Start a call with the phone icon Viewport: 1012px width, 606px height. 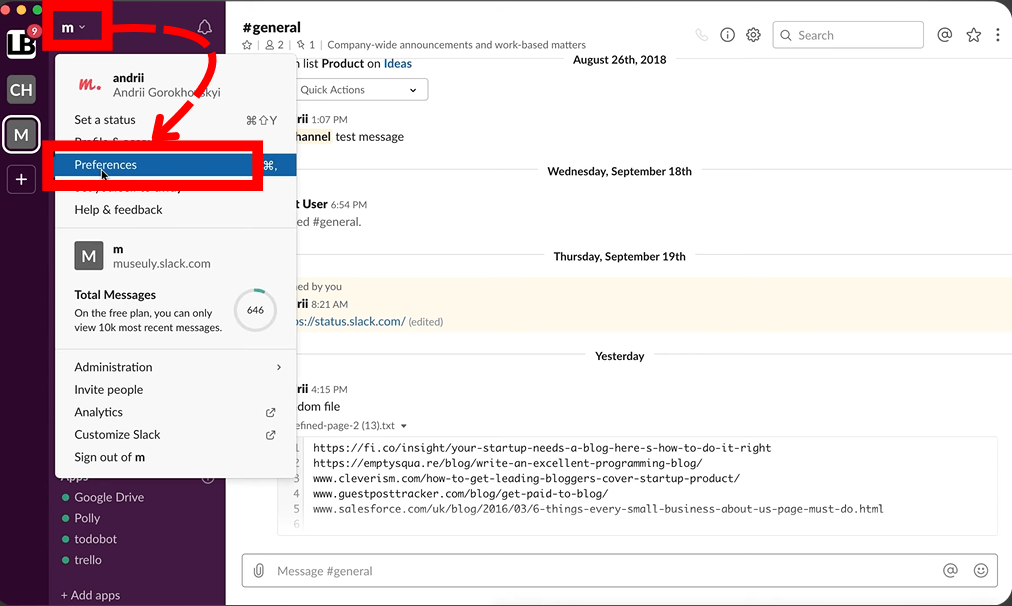[702, 35]
